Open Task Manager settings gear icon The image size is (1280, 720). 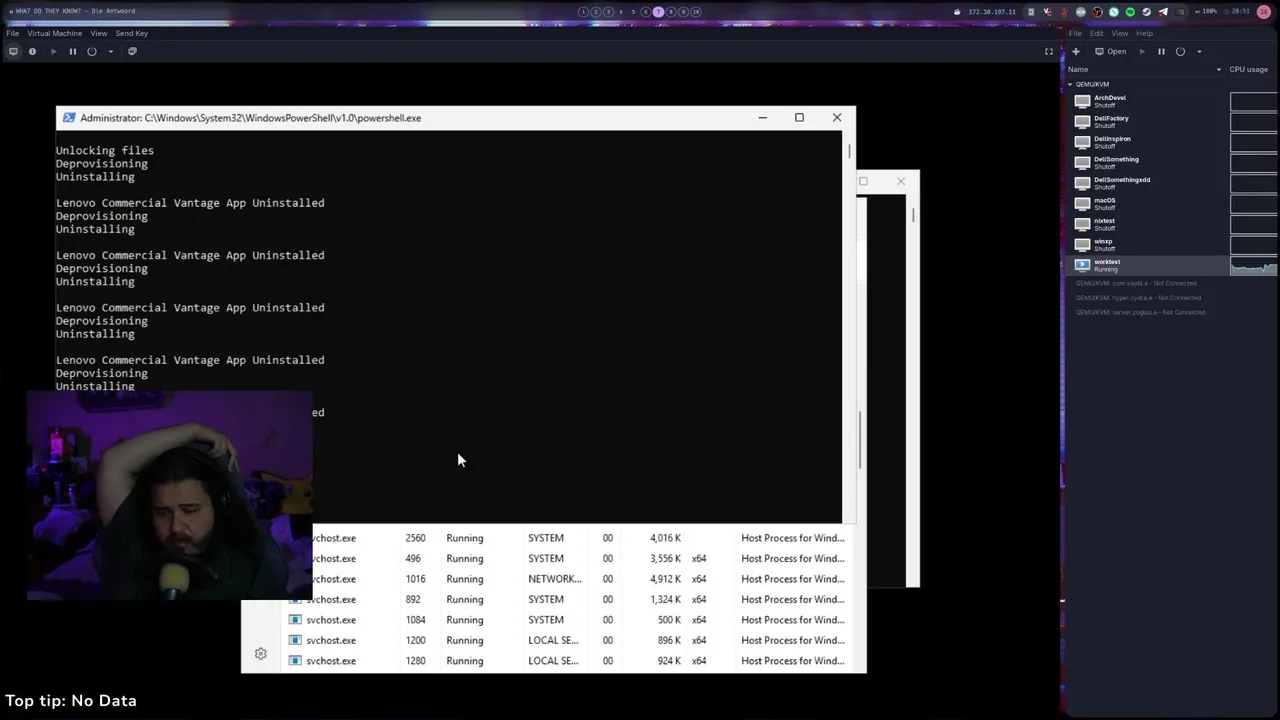261,654
